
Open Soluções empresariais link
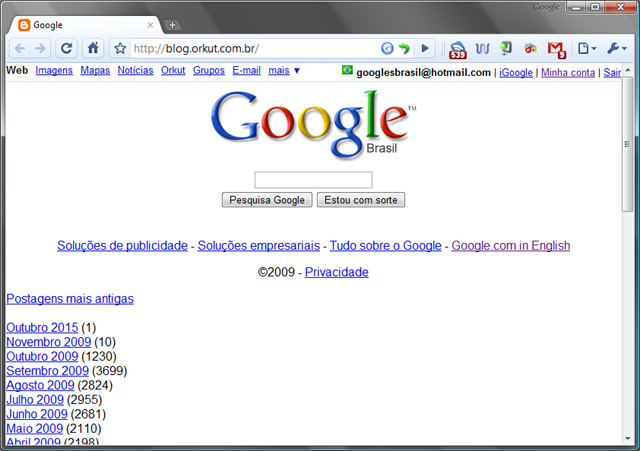(259, 246)
